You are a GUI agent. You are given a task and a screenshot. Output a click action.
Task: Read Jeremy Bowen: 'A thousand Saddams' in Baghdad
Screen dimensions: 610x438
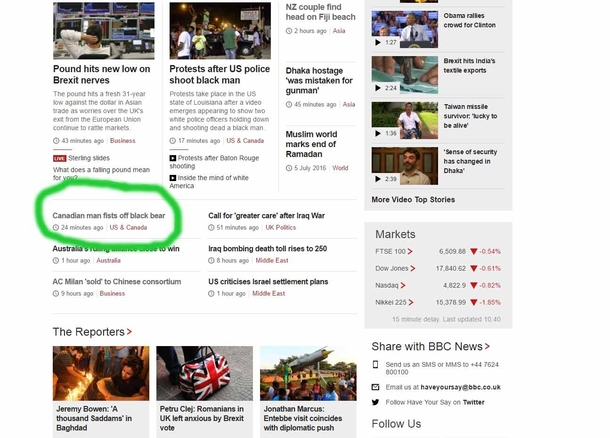[x=94, y=419]
